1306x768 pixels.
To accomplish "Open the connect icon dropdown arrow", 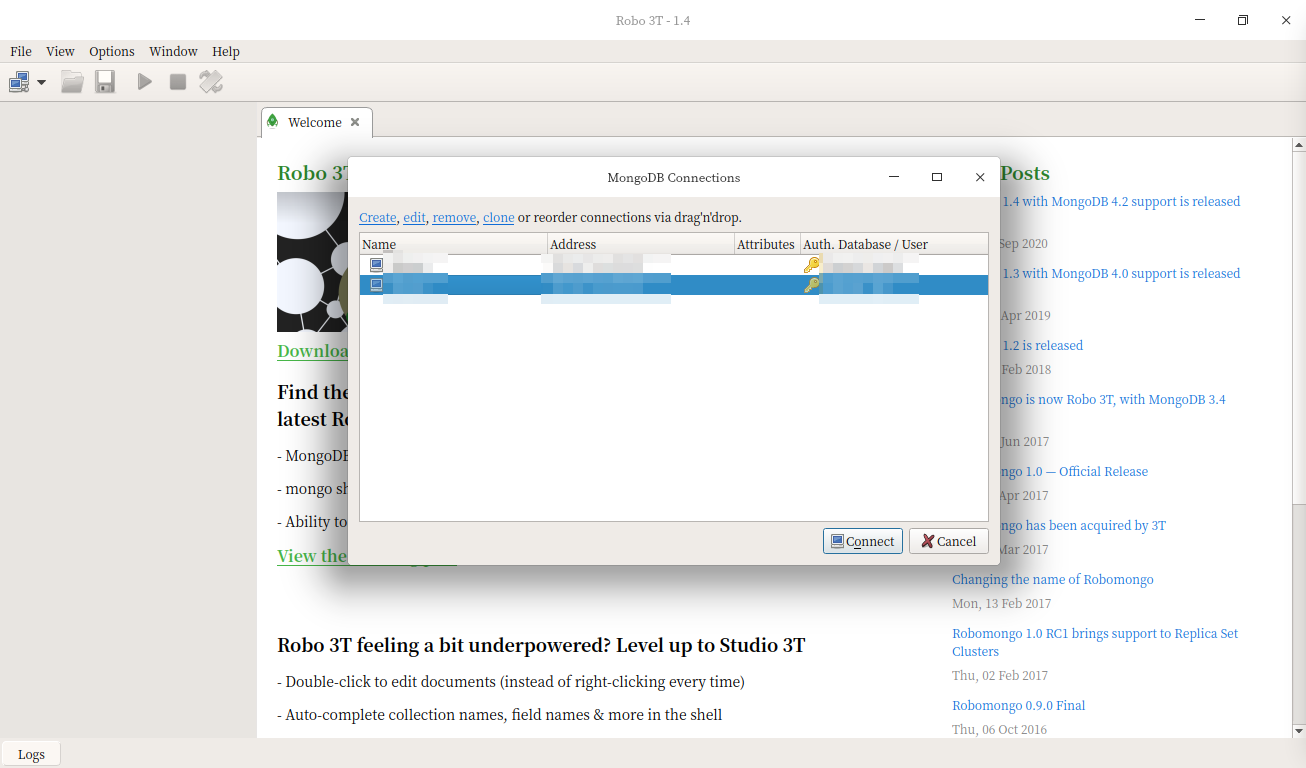I will [x=42, y=83].
